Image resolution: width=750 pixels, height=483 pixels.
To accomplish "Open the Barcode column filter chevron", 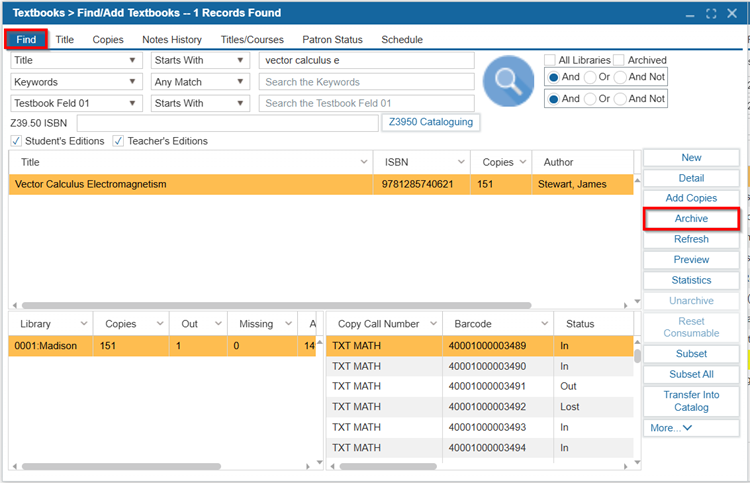I will tap(544, 324).
